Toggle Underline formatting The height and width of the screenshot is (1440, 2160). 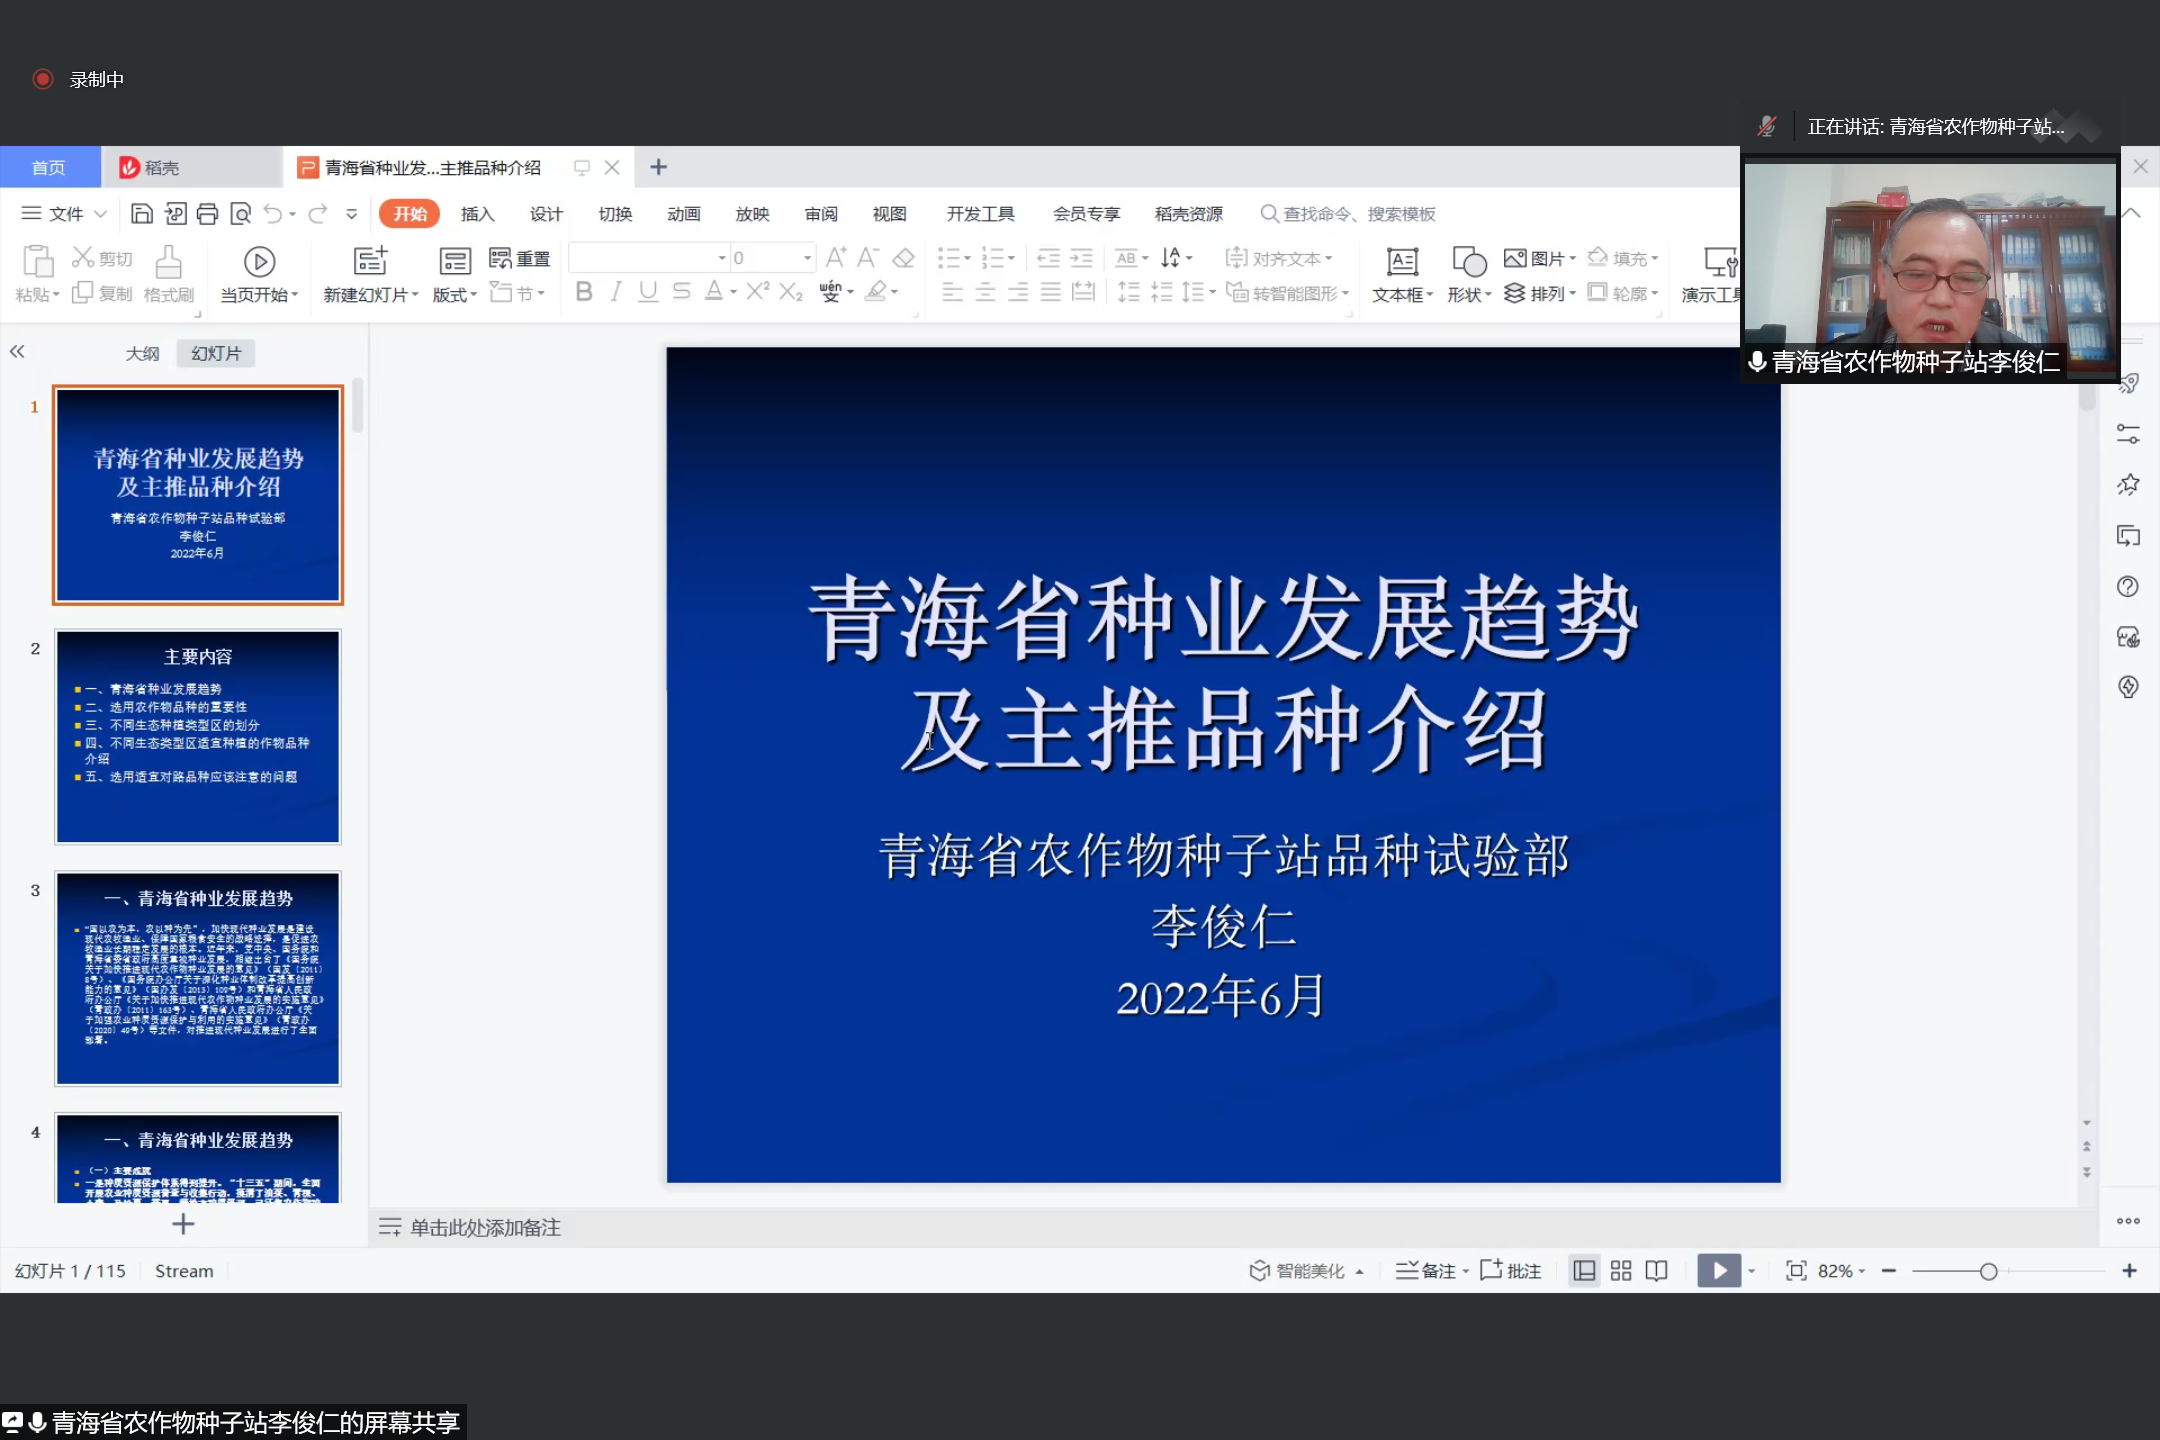(x=648, y=292)
